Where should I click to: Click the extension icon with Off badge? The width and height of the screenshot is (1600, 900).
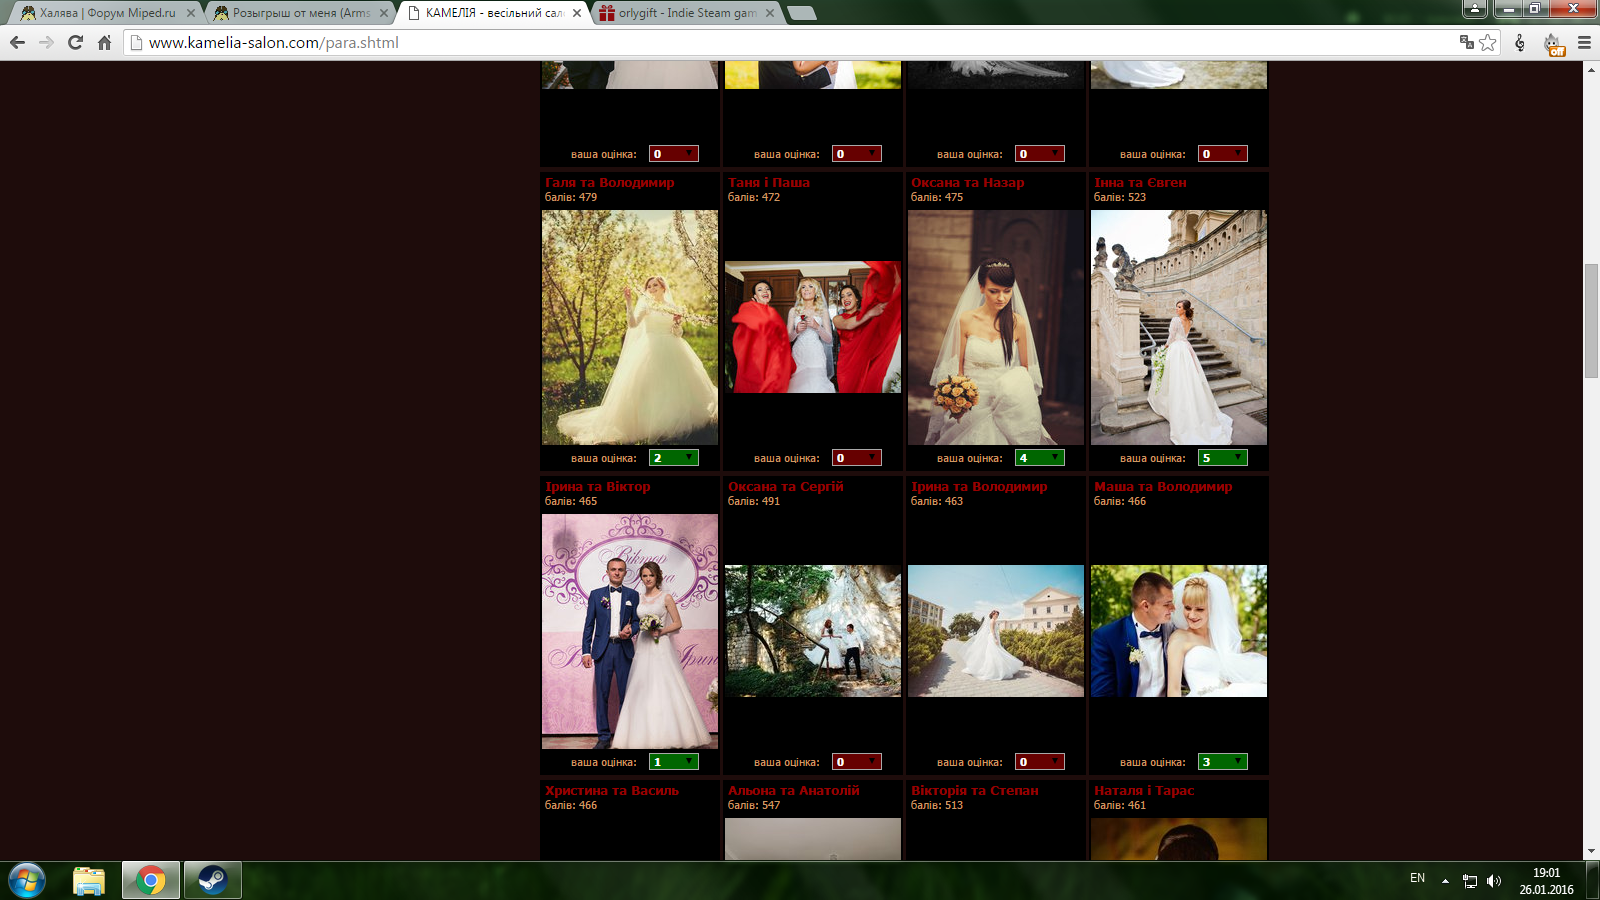tap(1553, 43)
